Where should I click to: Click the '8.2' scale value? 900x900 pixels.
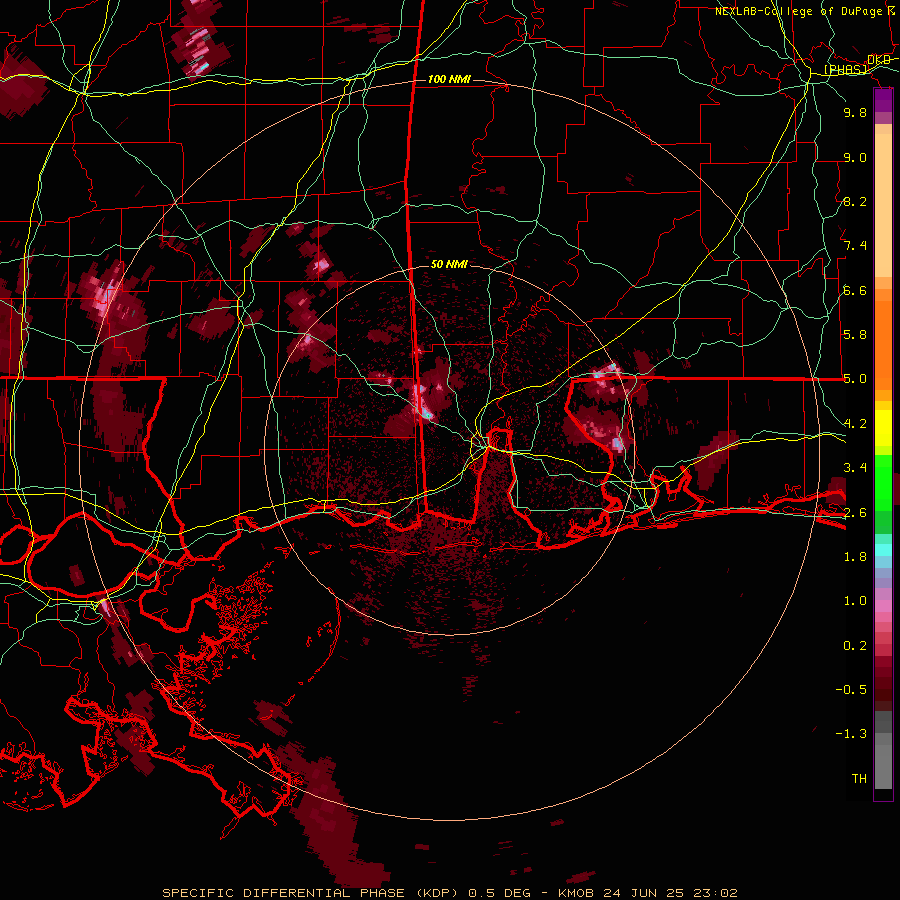point(855,201)
